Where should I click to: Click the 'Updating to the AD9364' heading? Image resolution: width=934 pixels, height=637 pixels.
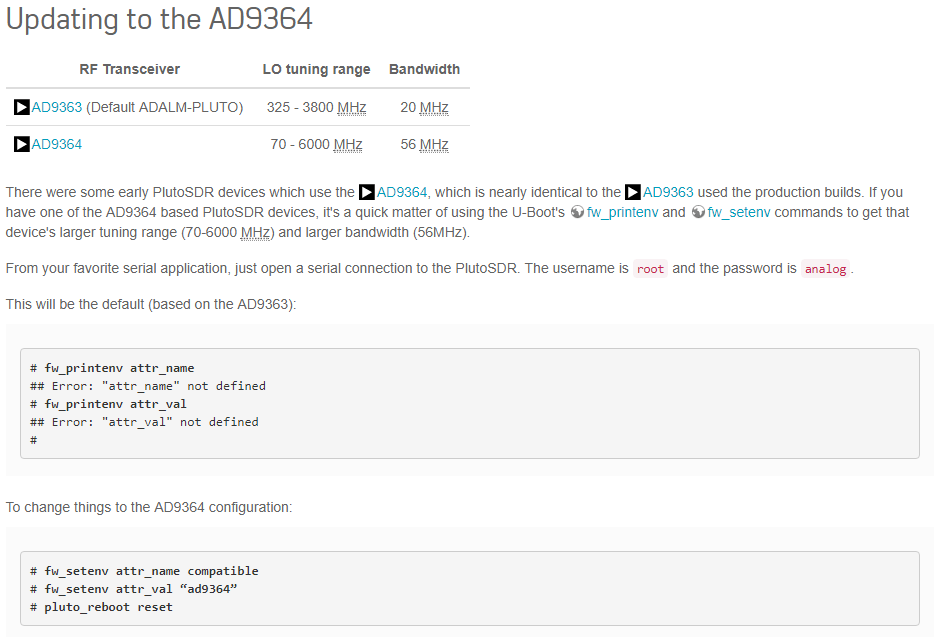point(159,19)
